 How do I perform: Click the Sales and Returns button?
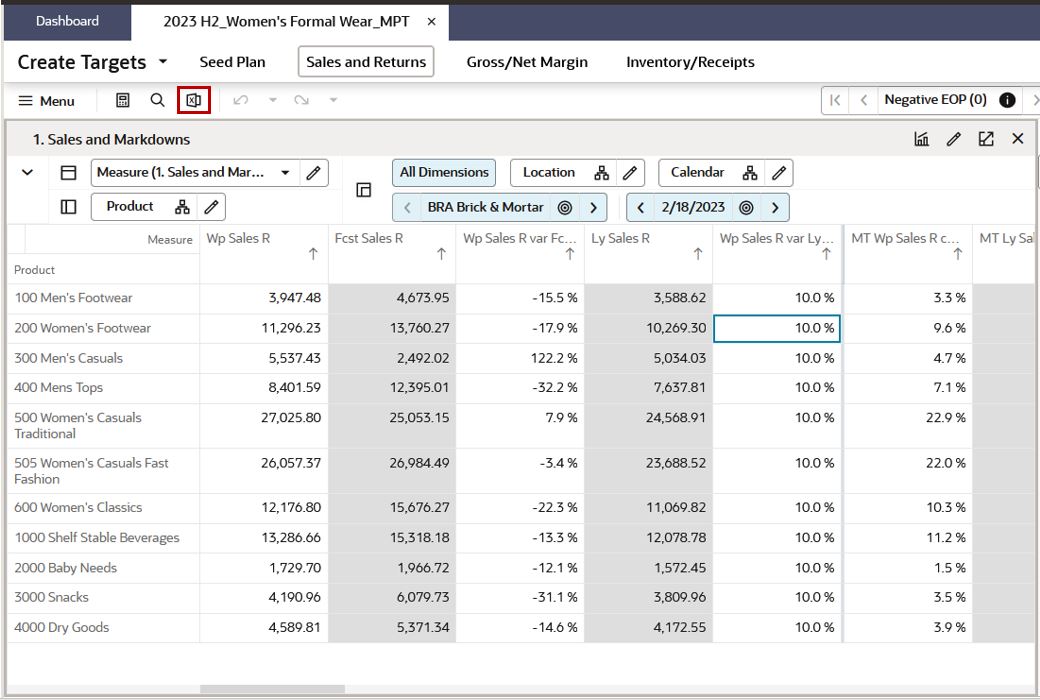click(366, 61)
